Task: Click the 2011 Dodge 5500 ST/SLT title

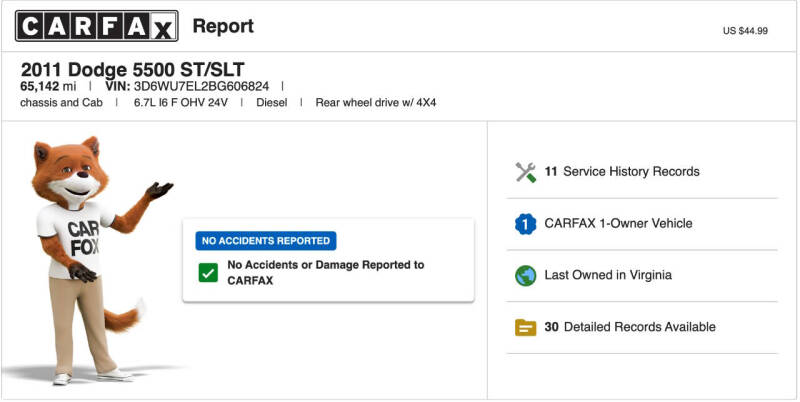Action: click(x=133, y=69)
